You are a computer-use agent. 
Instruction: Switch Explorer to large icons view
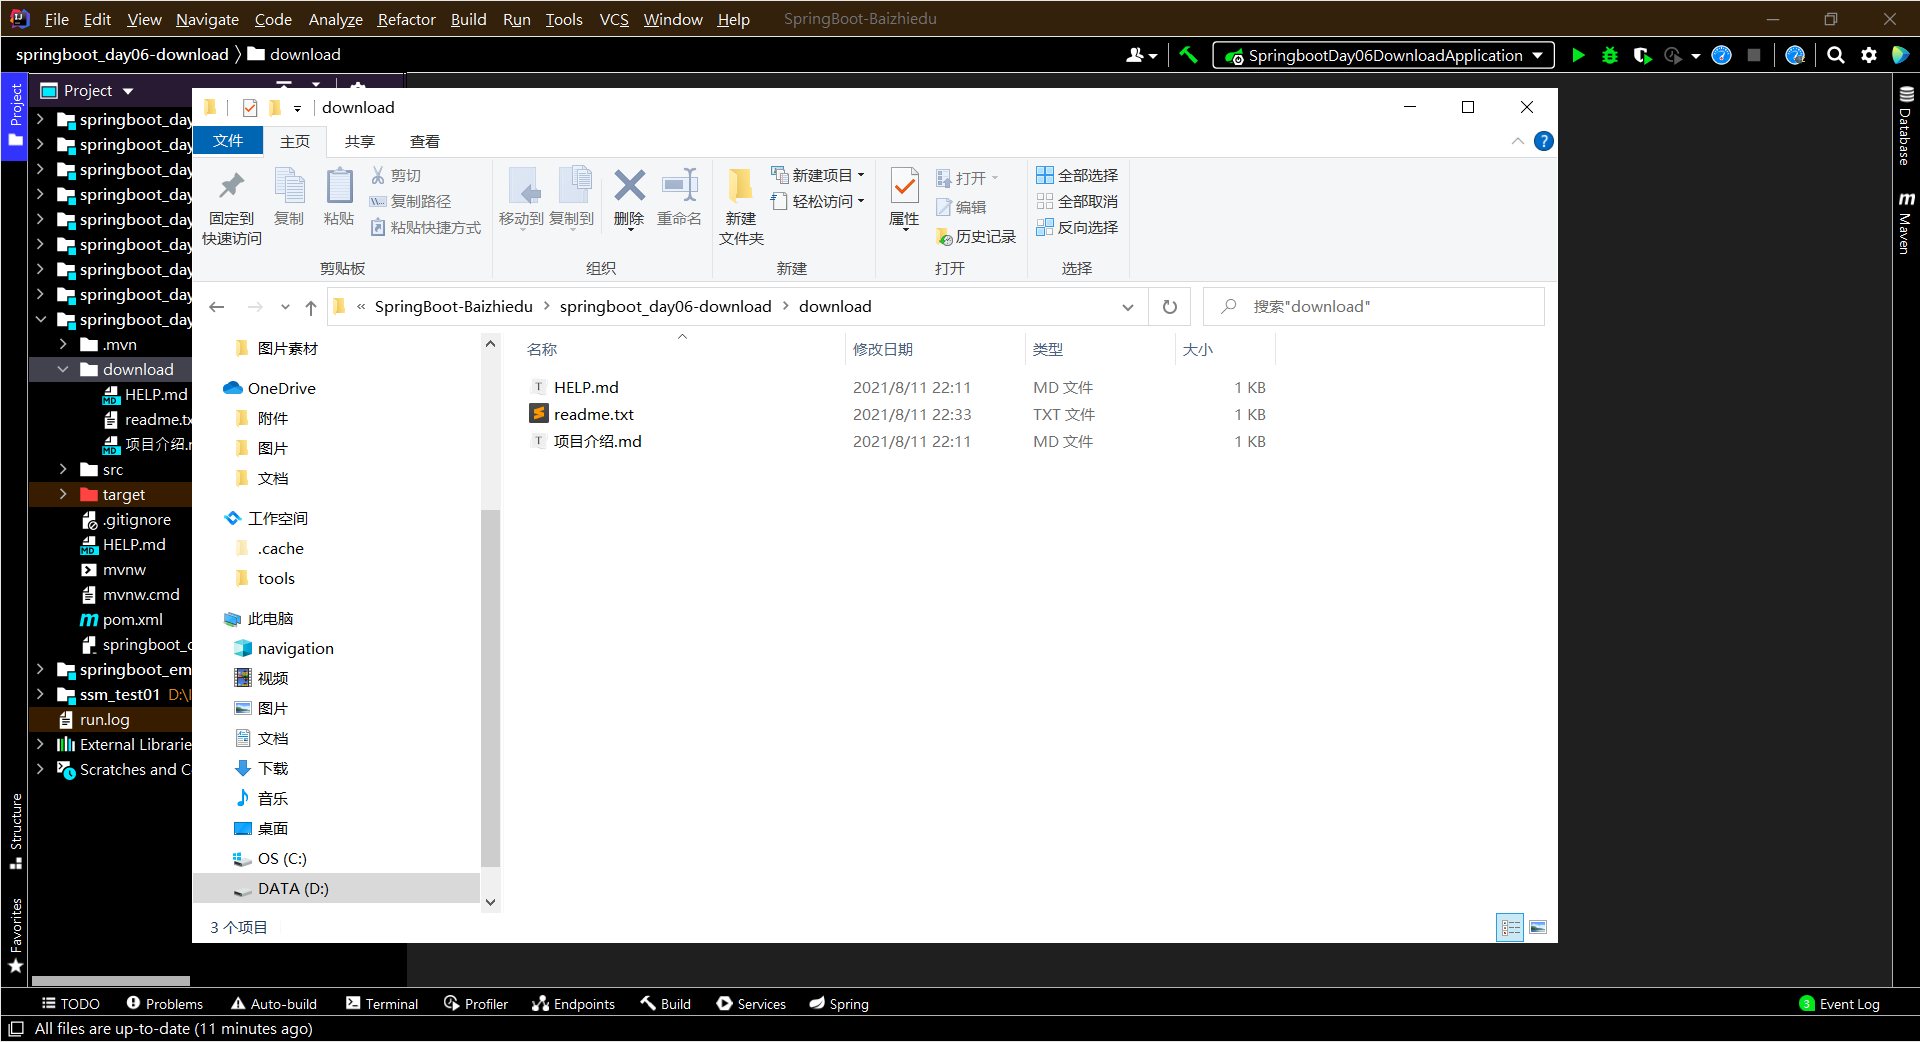[x=1538, y=928]
